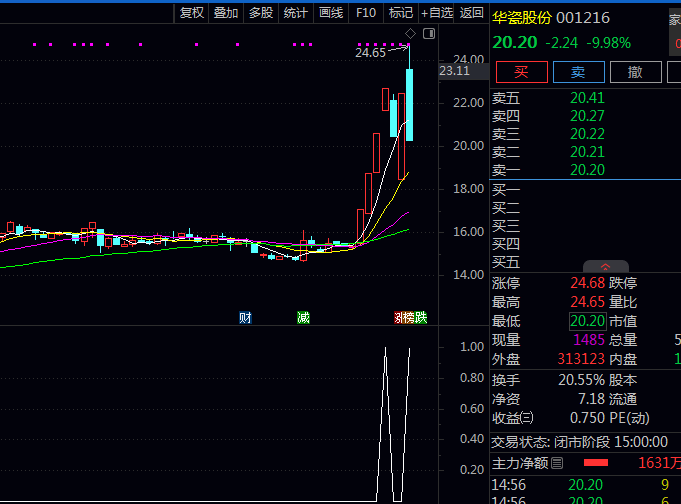
Task: Add stock with +自选
Action: tap(436, 13)
